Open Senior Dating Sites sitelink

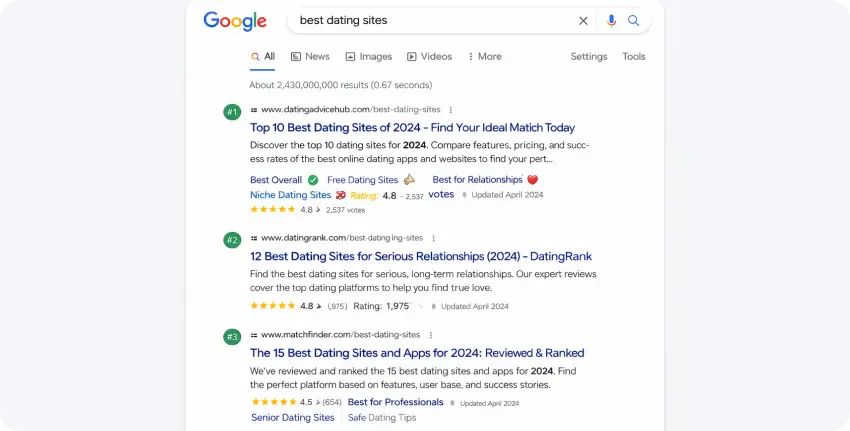tap(292, 418)
